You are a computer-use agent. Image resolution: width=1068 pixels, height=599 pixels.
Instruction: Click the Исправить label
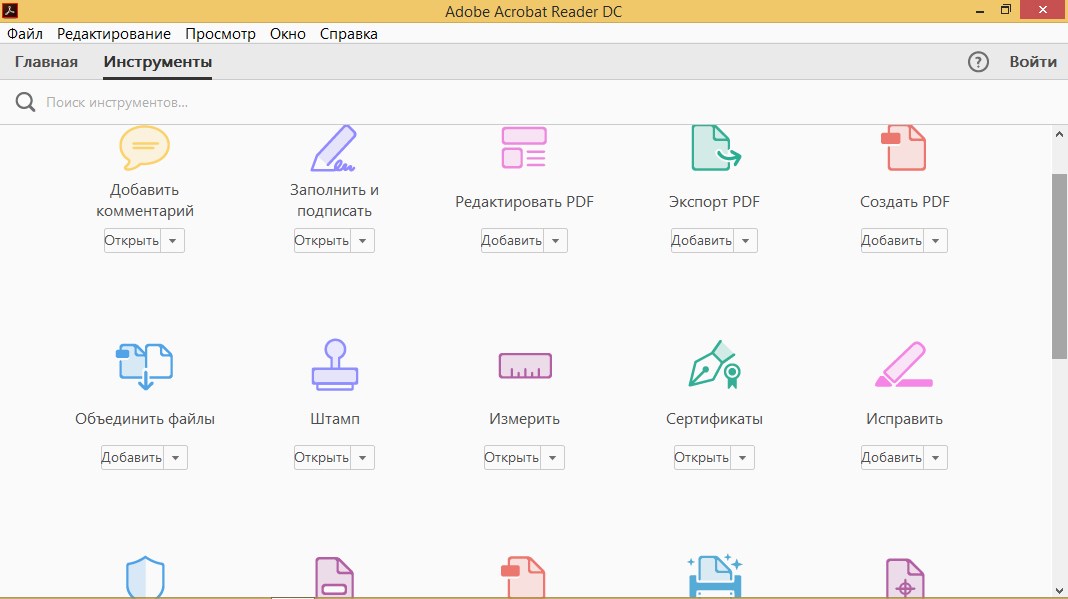[905, 419]
